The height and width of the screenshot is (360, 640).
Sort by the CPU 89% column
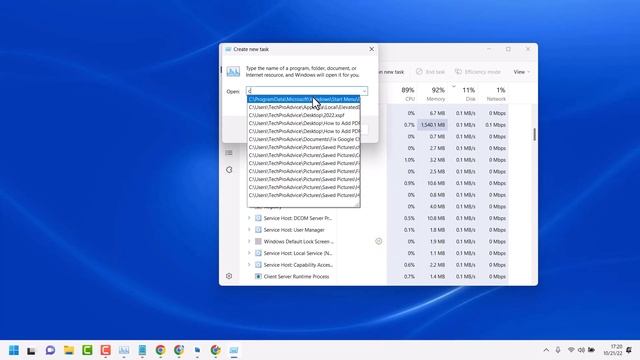click(x=408, y=94)
